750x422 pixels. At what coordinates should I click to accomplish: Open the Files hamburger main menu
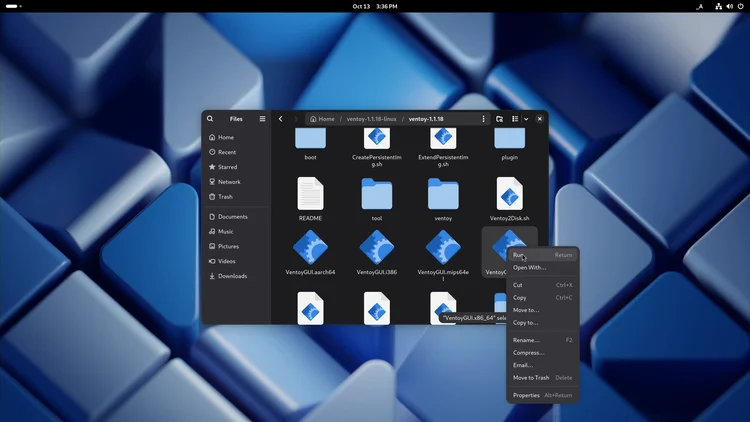(262, 119)
